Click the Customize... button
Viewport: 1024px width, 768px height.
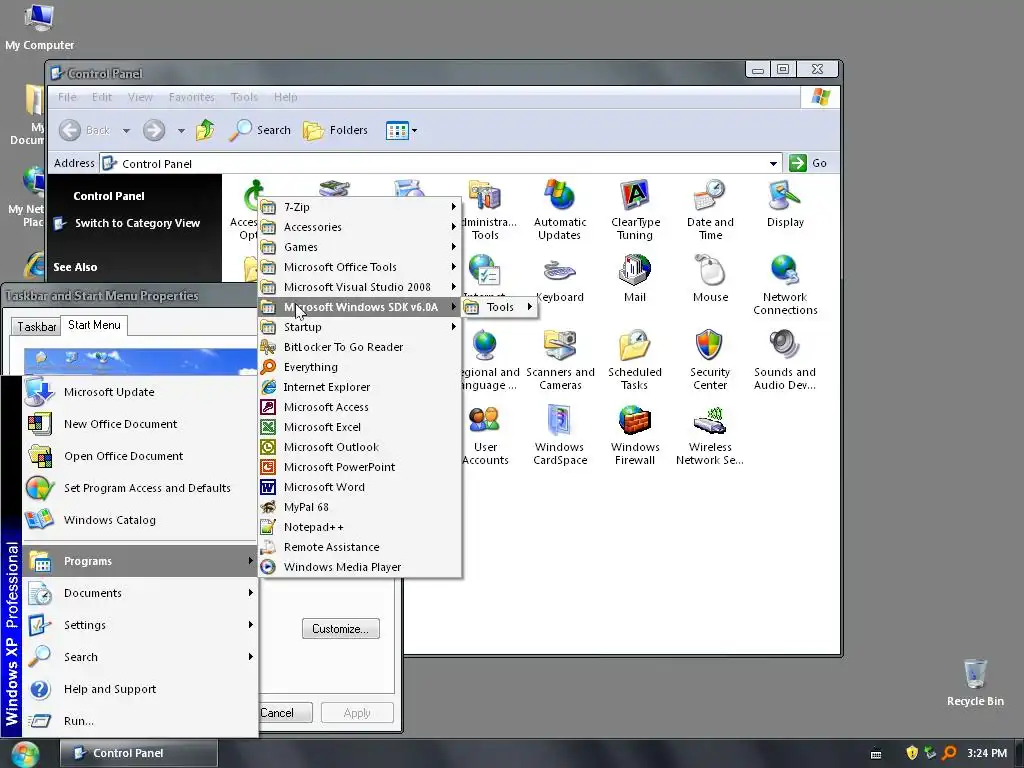(x=340, y=629)
